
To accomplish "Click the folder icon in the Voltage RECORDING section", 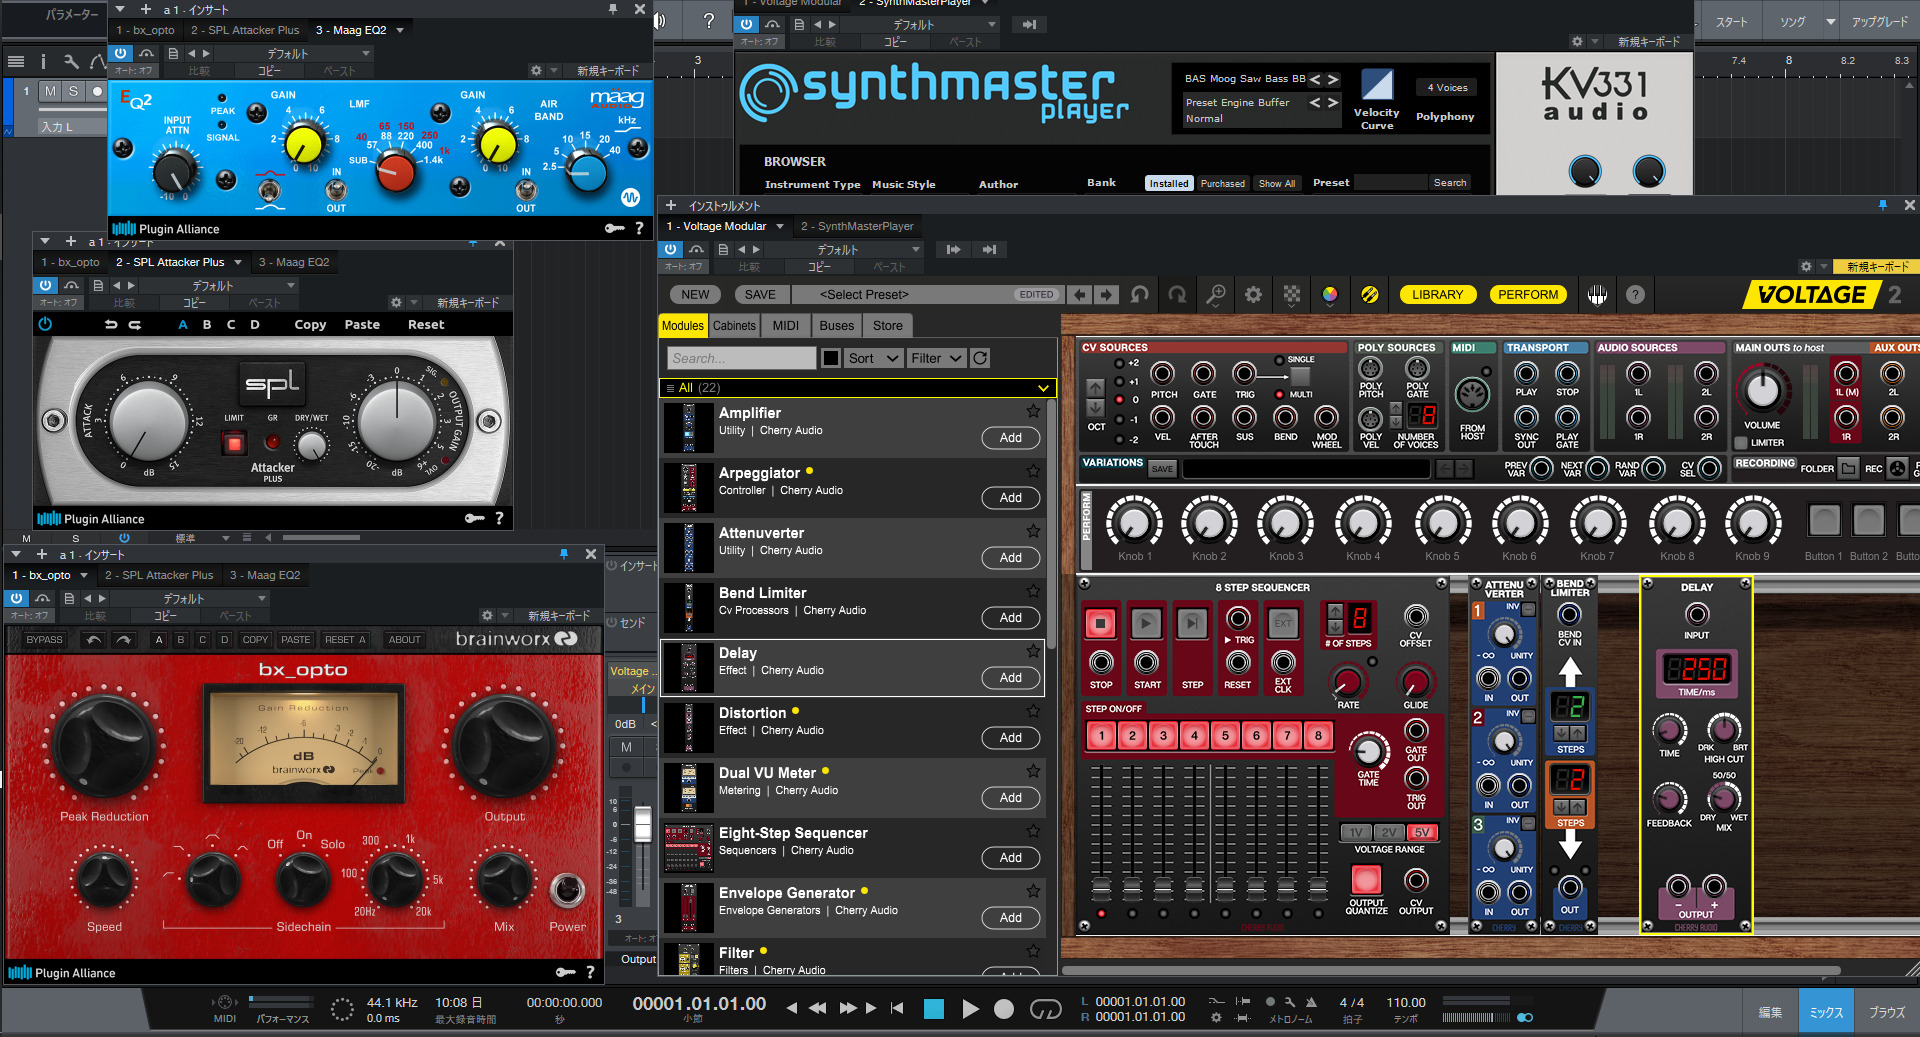I will coord(1848,468).
